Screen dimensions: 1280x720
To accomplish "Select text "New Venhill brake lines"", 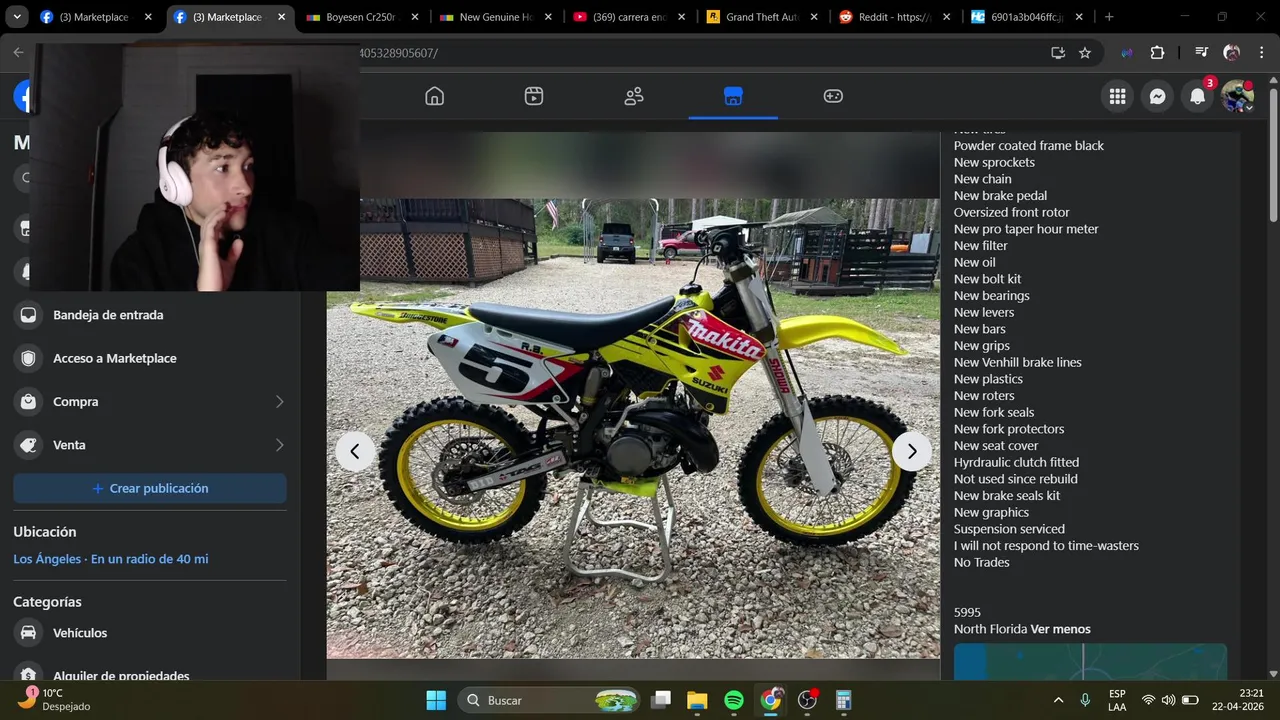I will click(x=1017, y=362).
